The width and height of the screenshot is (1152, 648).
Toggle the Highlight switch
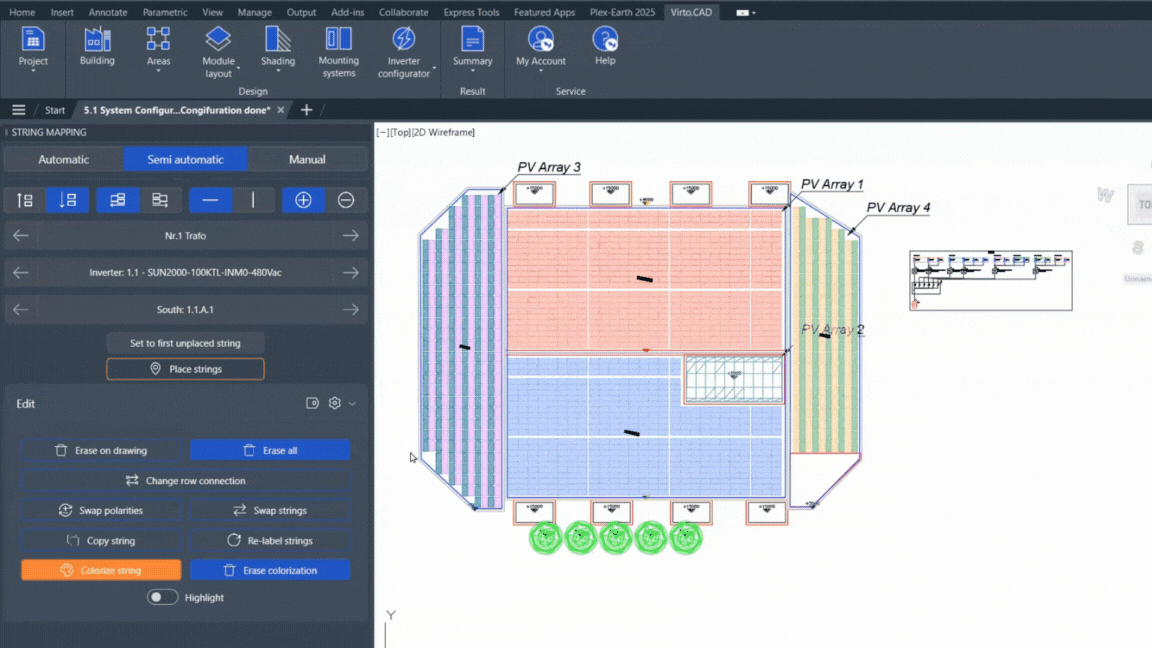[162, 597]
